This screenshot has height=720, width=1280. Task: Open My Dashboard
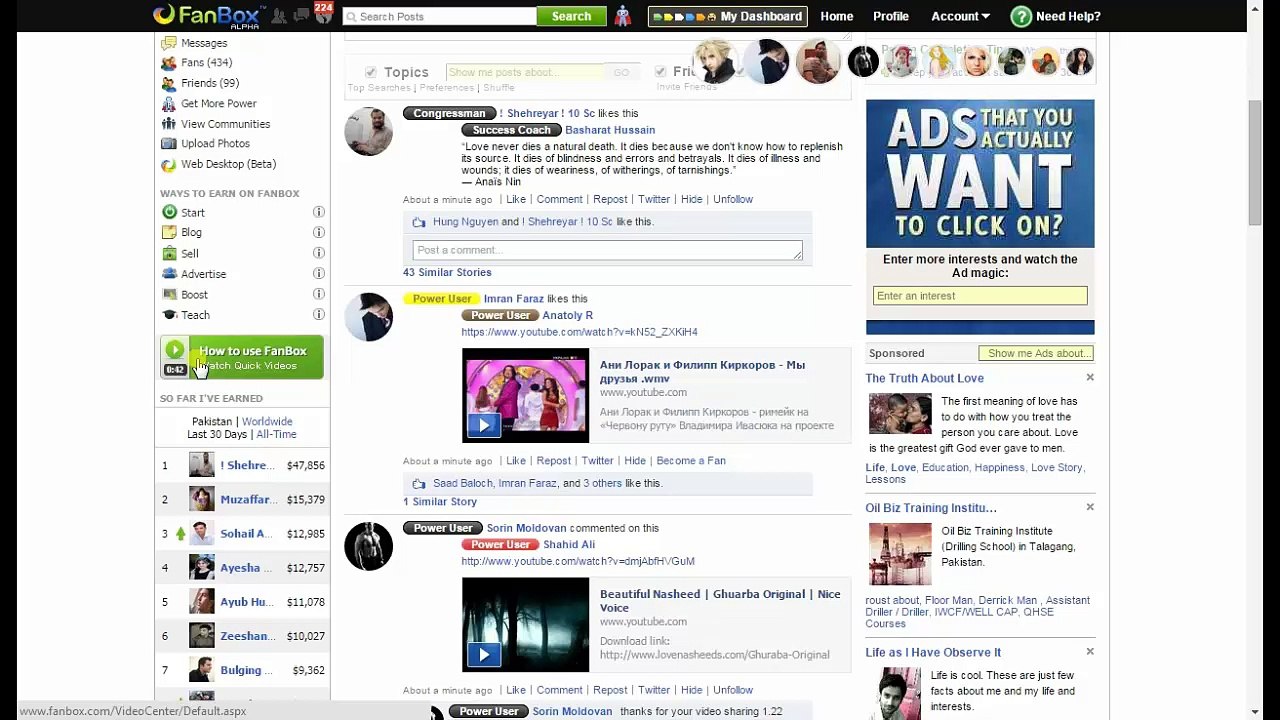coord(727,16)
